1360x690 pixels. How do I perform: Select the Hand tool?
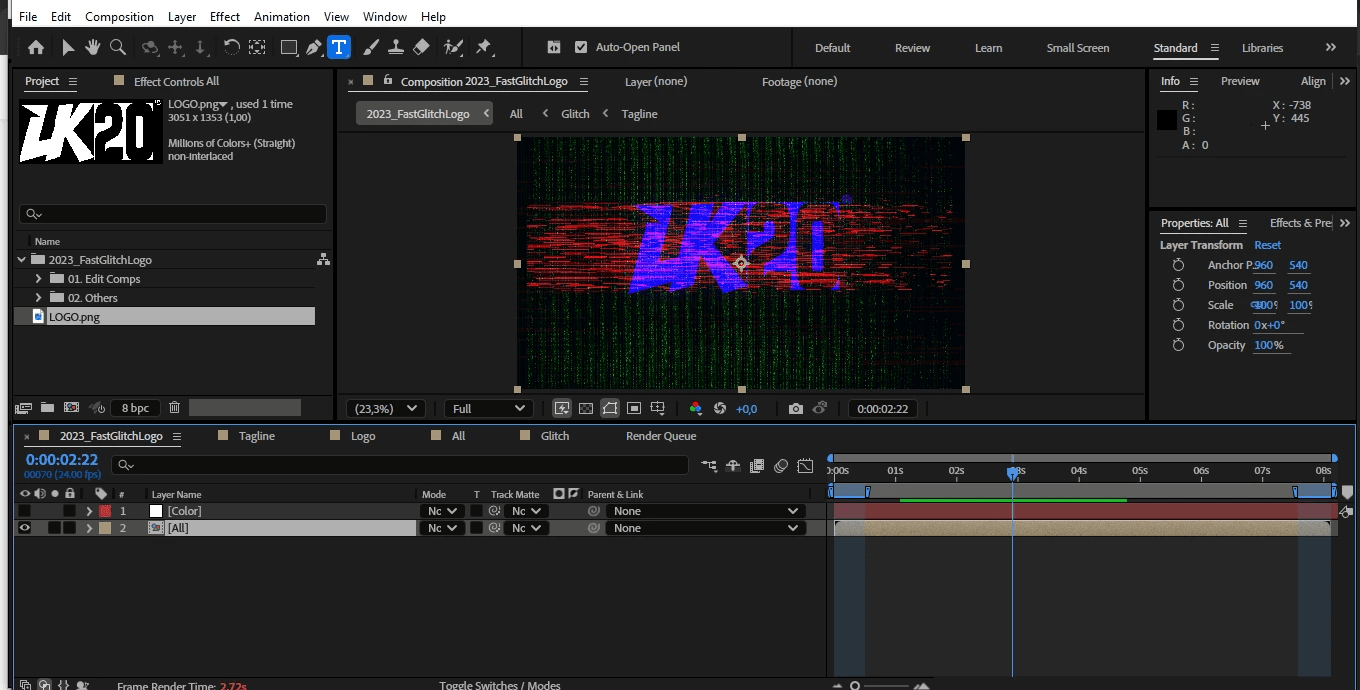[x=92, y=47]
